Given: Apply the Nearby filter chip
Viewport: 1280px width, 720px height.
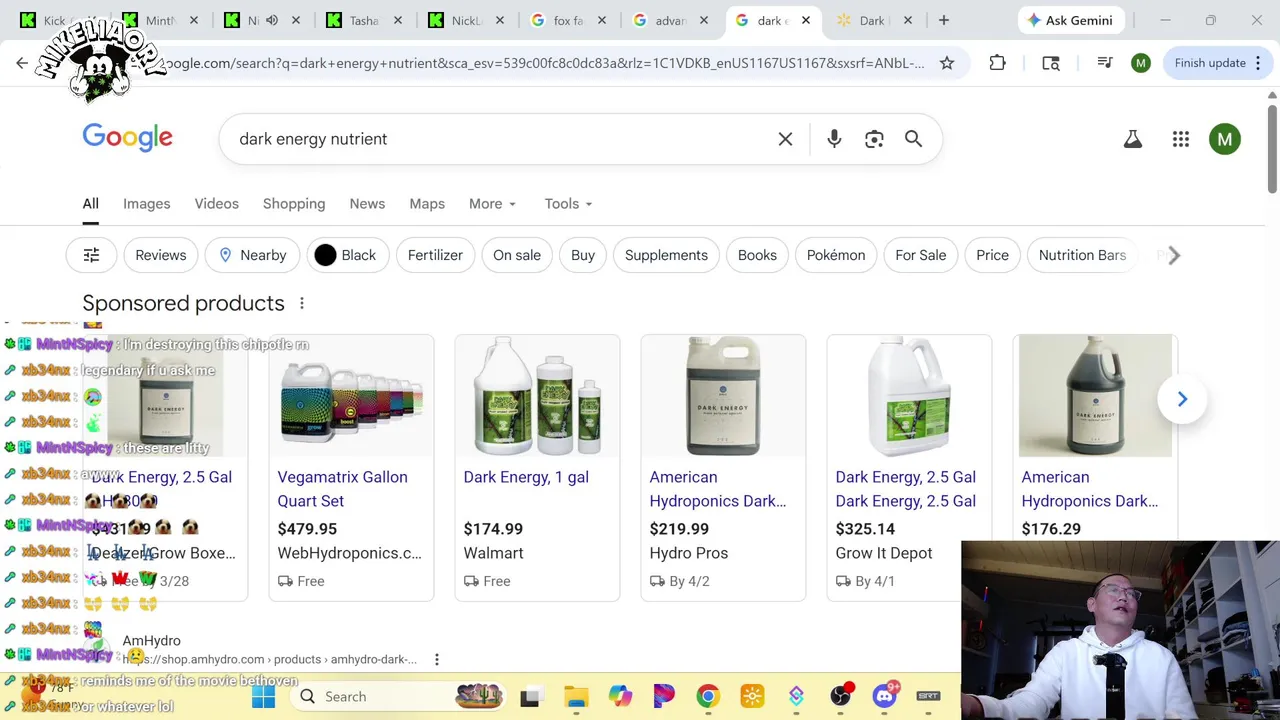Looking at the screenshot, I should coord(252,255).
